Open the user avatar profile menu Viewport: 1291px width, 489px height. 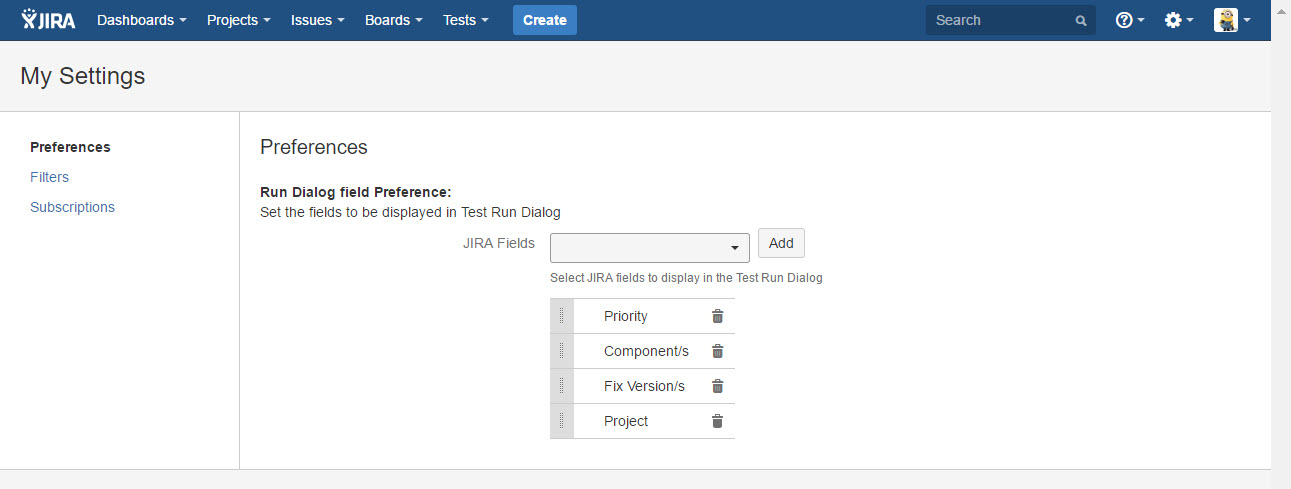click(x=1232, y=20)
